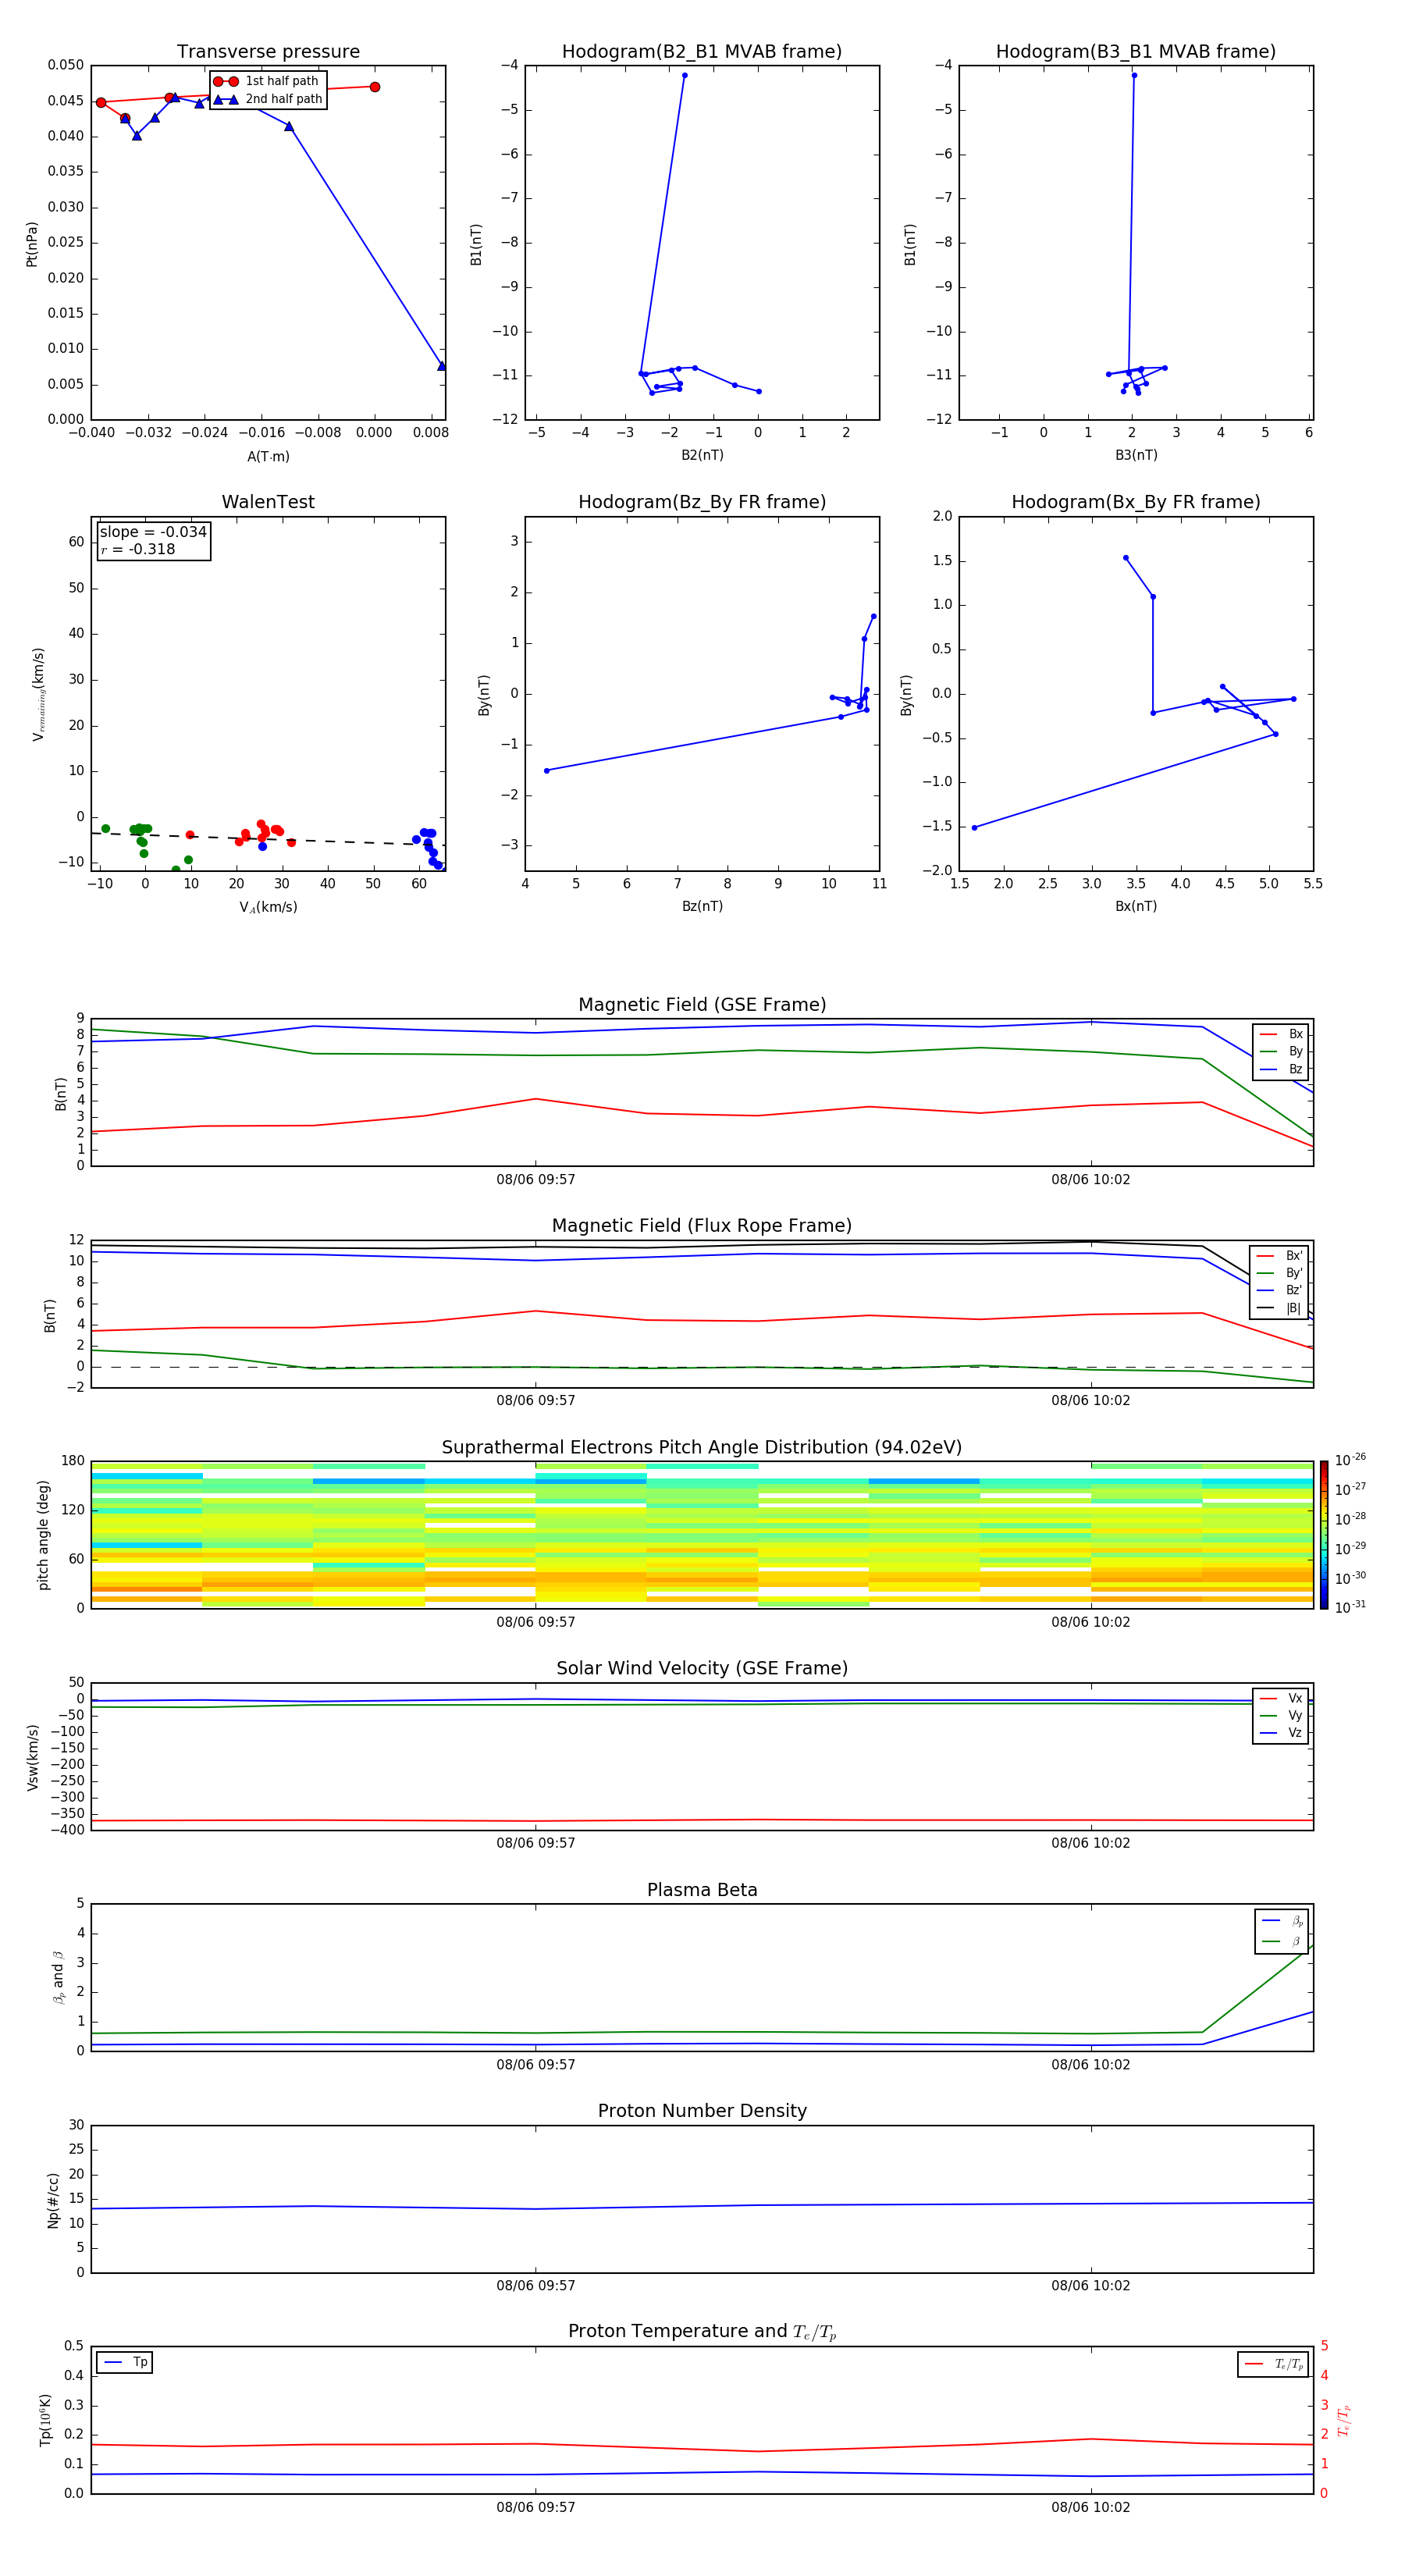Screen dimensions: 1405x2576
Task: Click 'By' in the GSE magnetic field legend
Action: point(1281,1052)
